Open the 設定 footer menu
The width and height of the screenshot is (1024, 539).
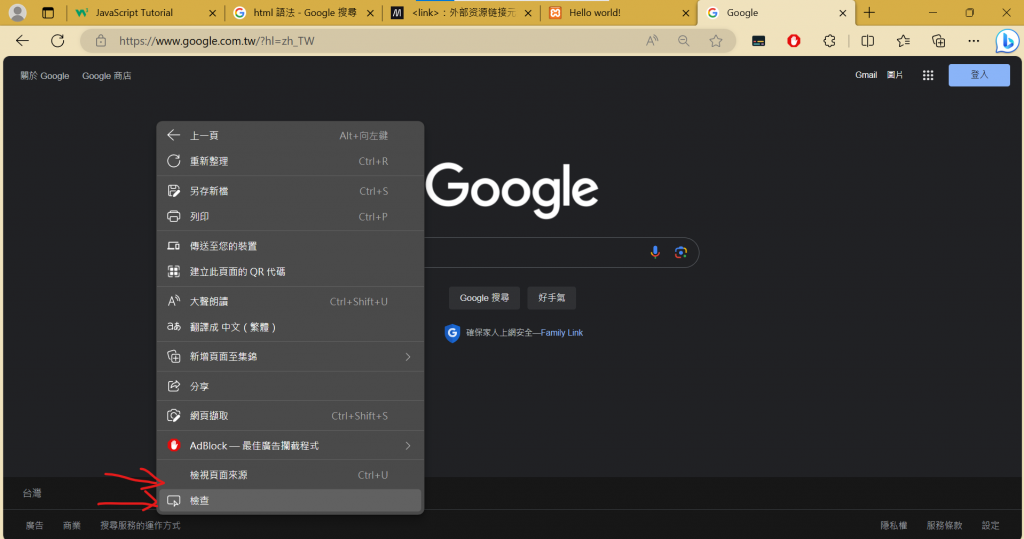point(990,525)
